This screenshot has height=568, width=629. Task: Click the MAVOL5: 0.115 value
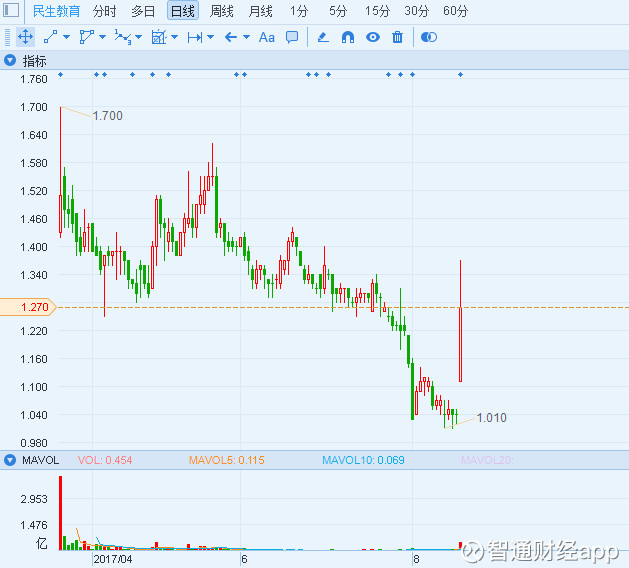[227, 460]
